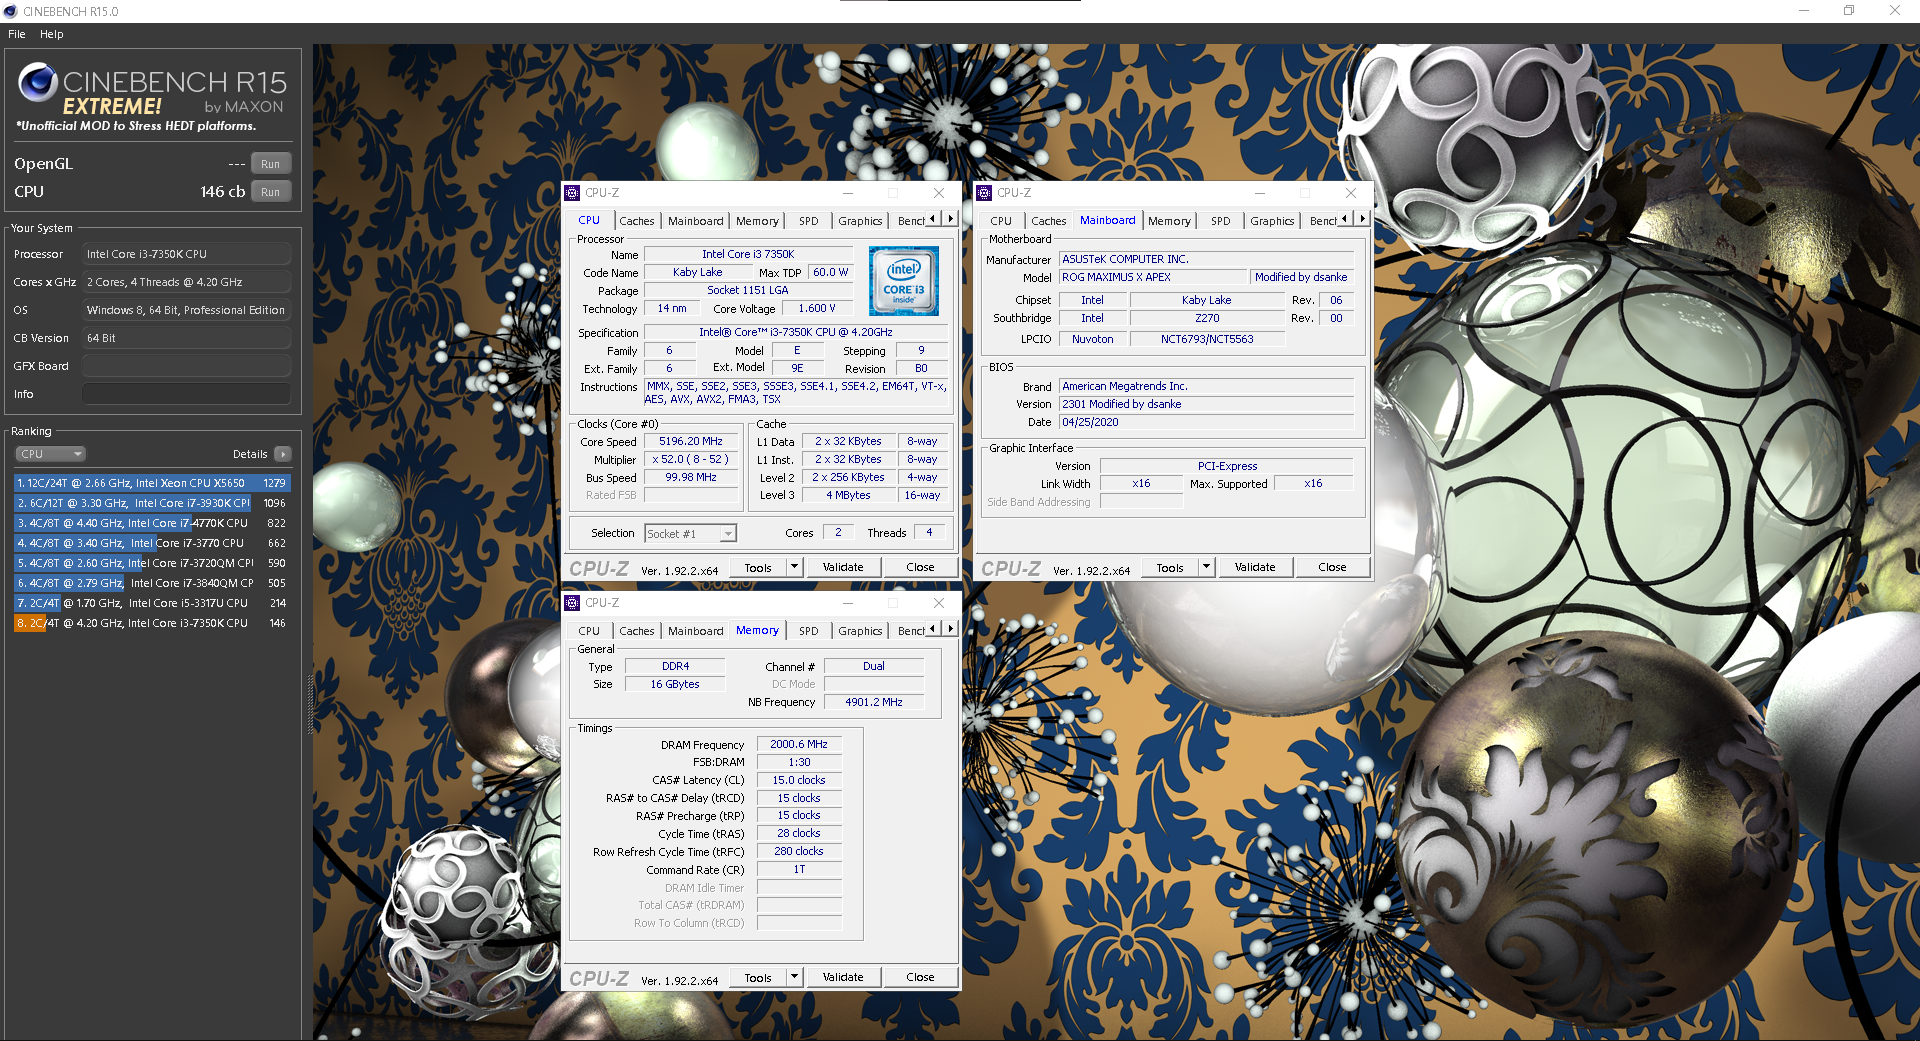The height and width of the screenshot is (1041, 1920).
Task: Select ranking entry Intel Core i7-3770
Action: pyautogui.click(x=152, y=543)
